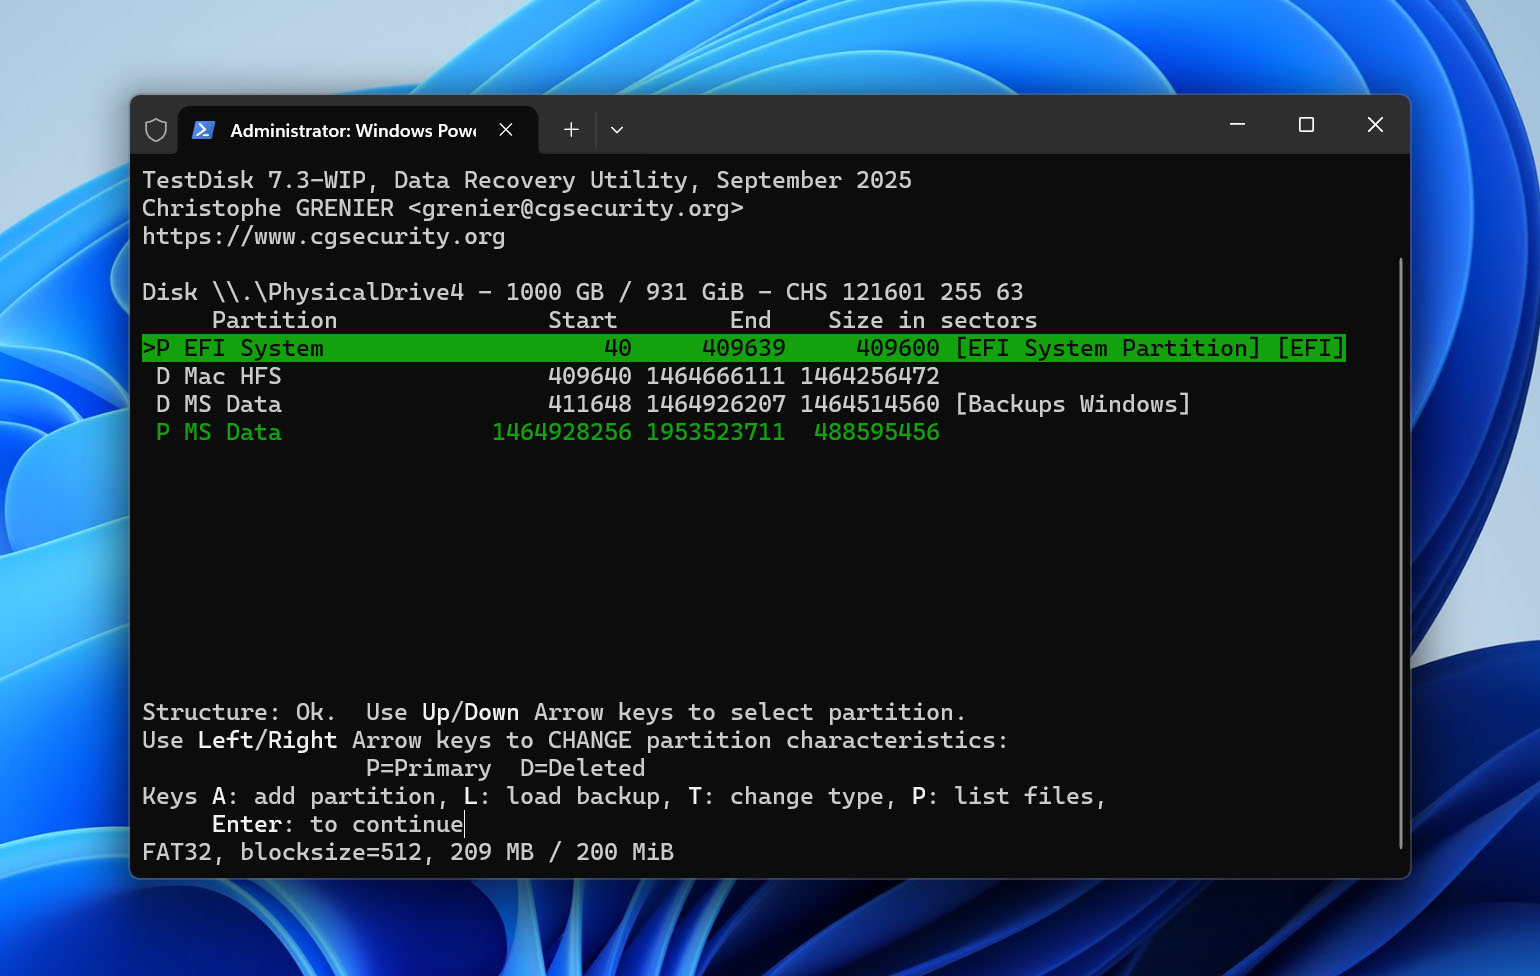
Task: Click the TestDisk 7.3-WIP title line
Action: pos(526,180)
